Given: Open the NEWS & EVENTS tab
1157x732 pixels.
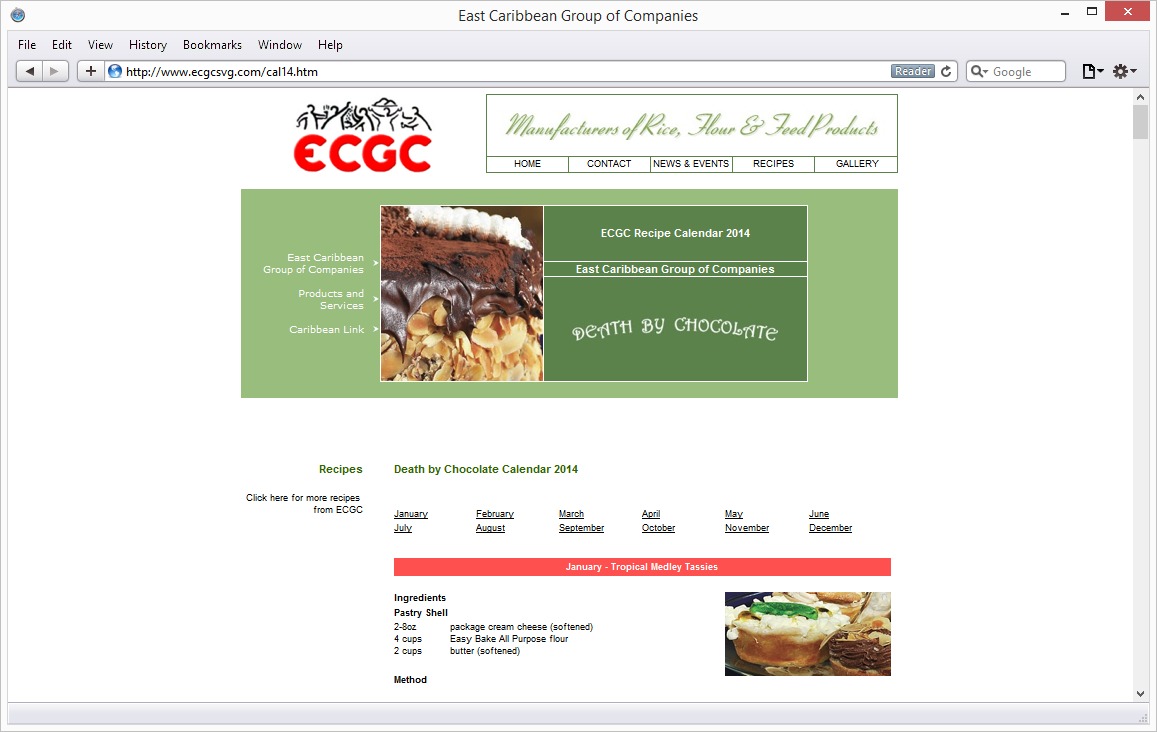Looking at the screenshot, I should (691, 164).
